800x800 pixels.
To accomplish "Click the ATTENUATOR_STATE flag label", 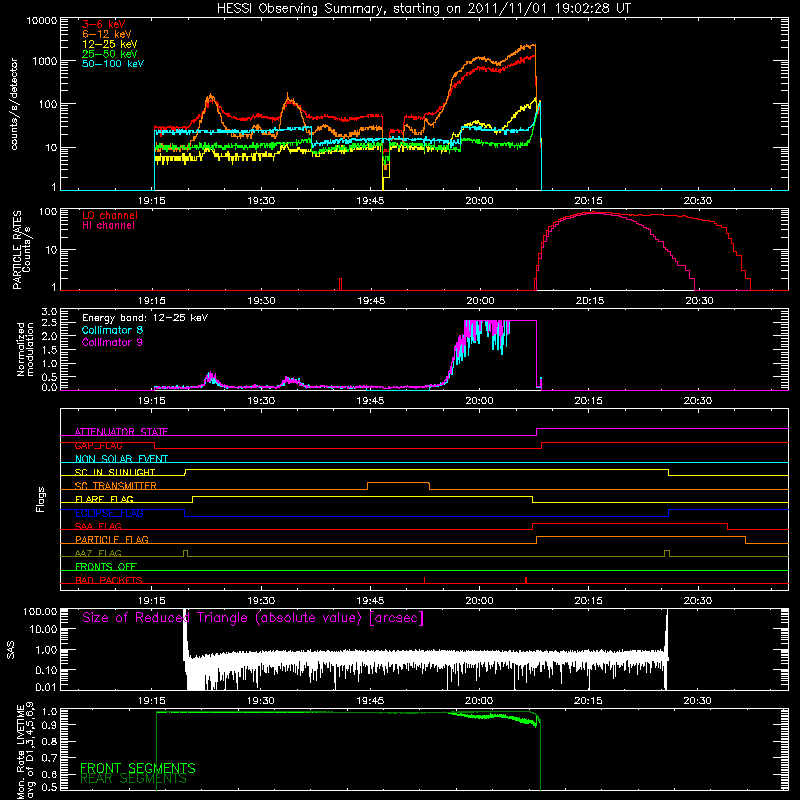I will click(121, 432).
